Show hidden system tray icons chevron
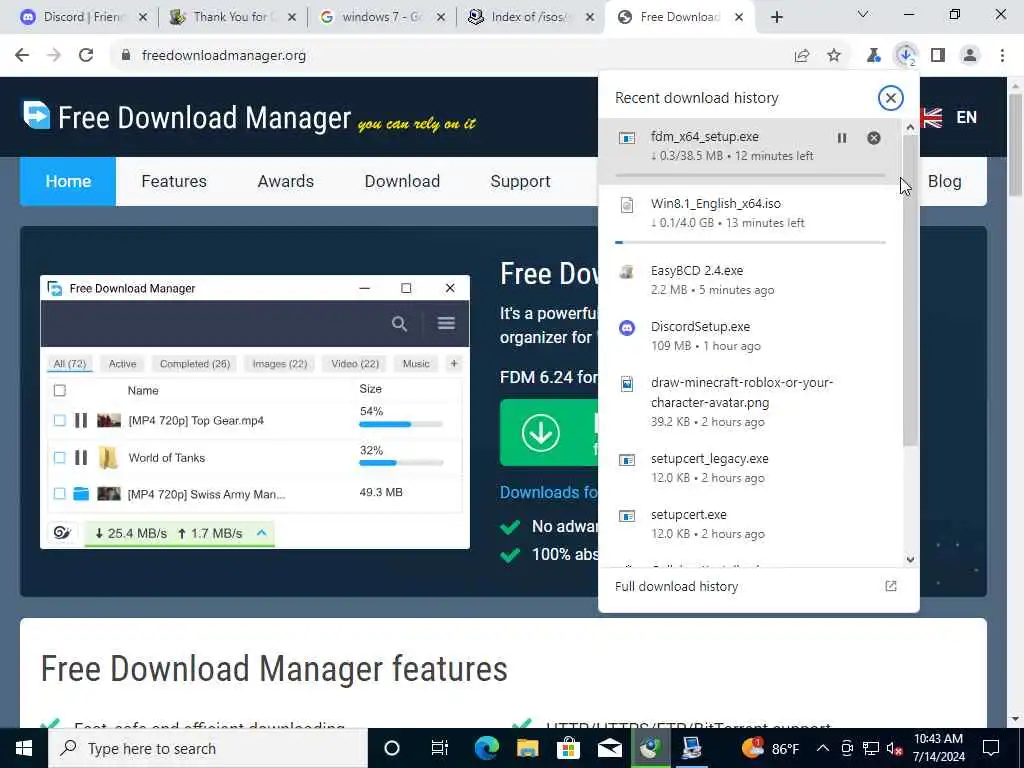The height and width of the screenshot is (768, 1024). (823, 748)
